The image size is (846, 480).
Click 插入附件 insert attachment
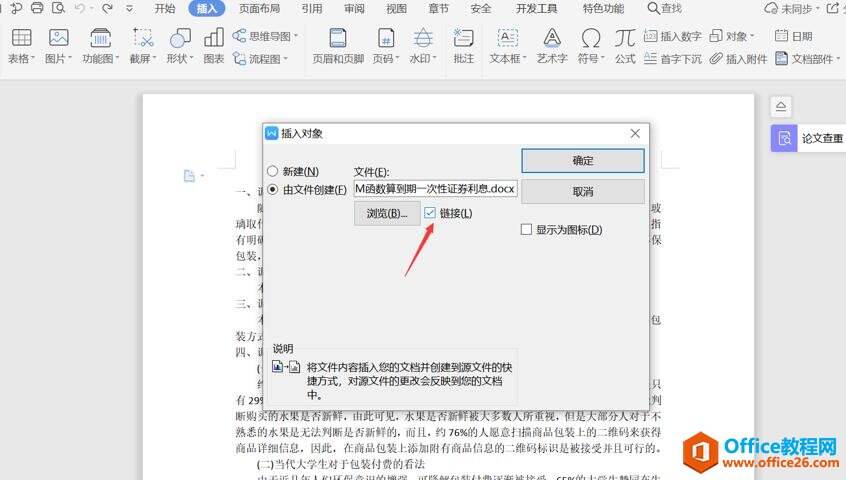(738, 58)
